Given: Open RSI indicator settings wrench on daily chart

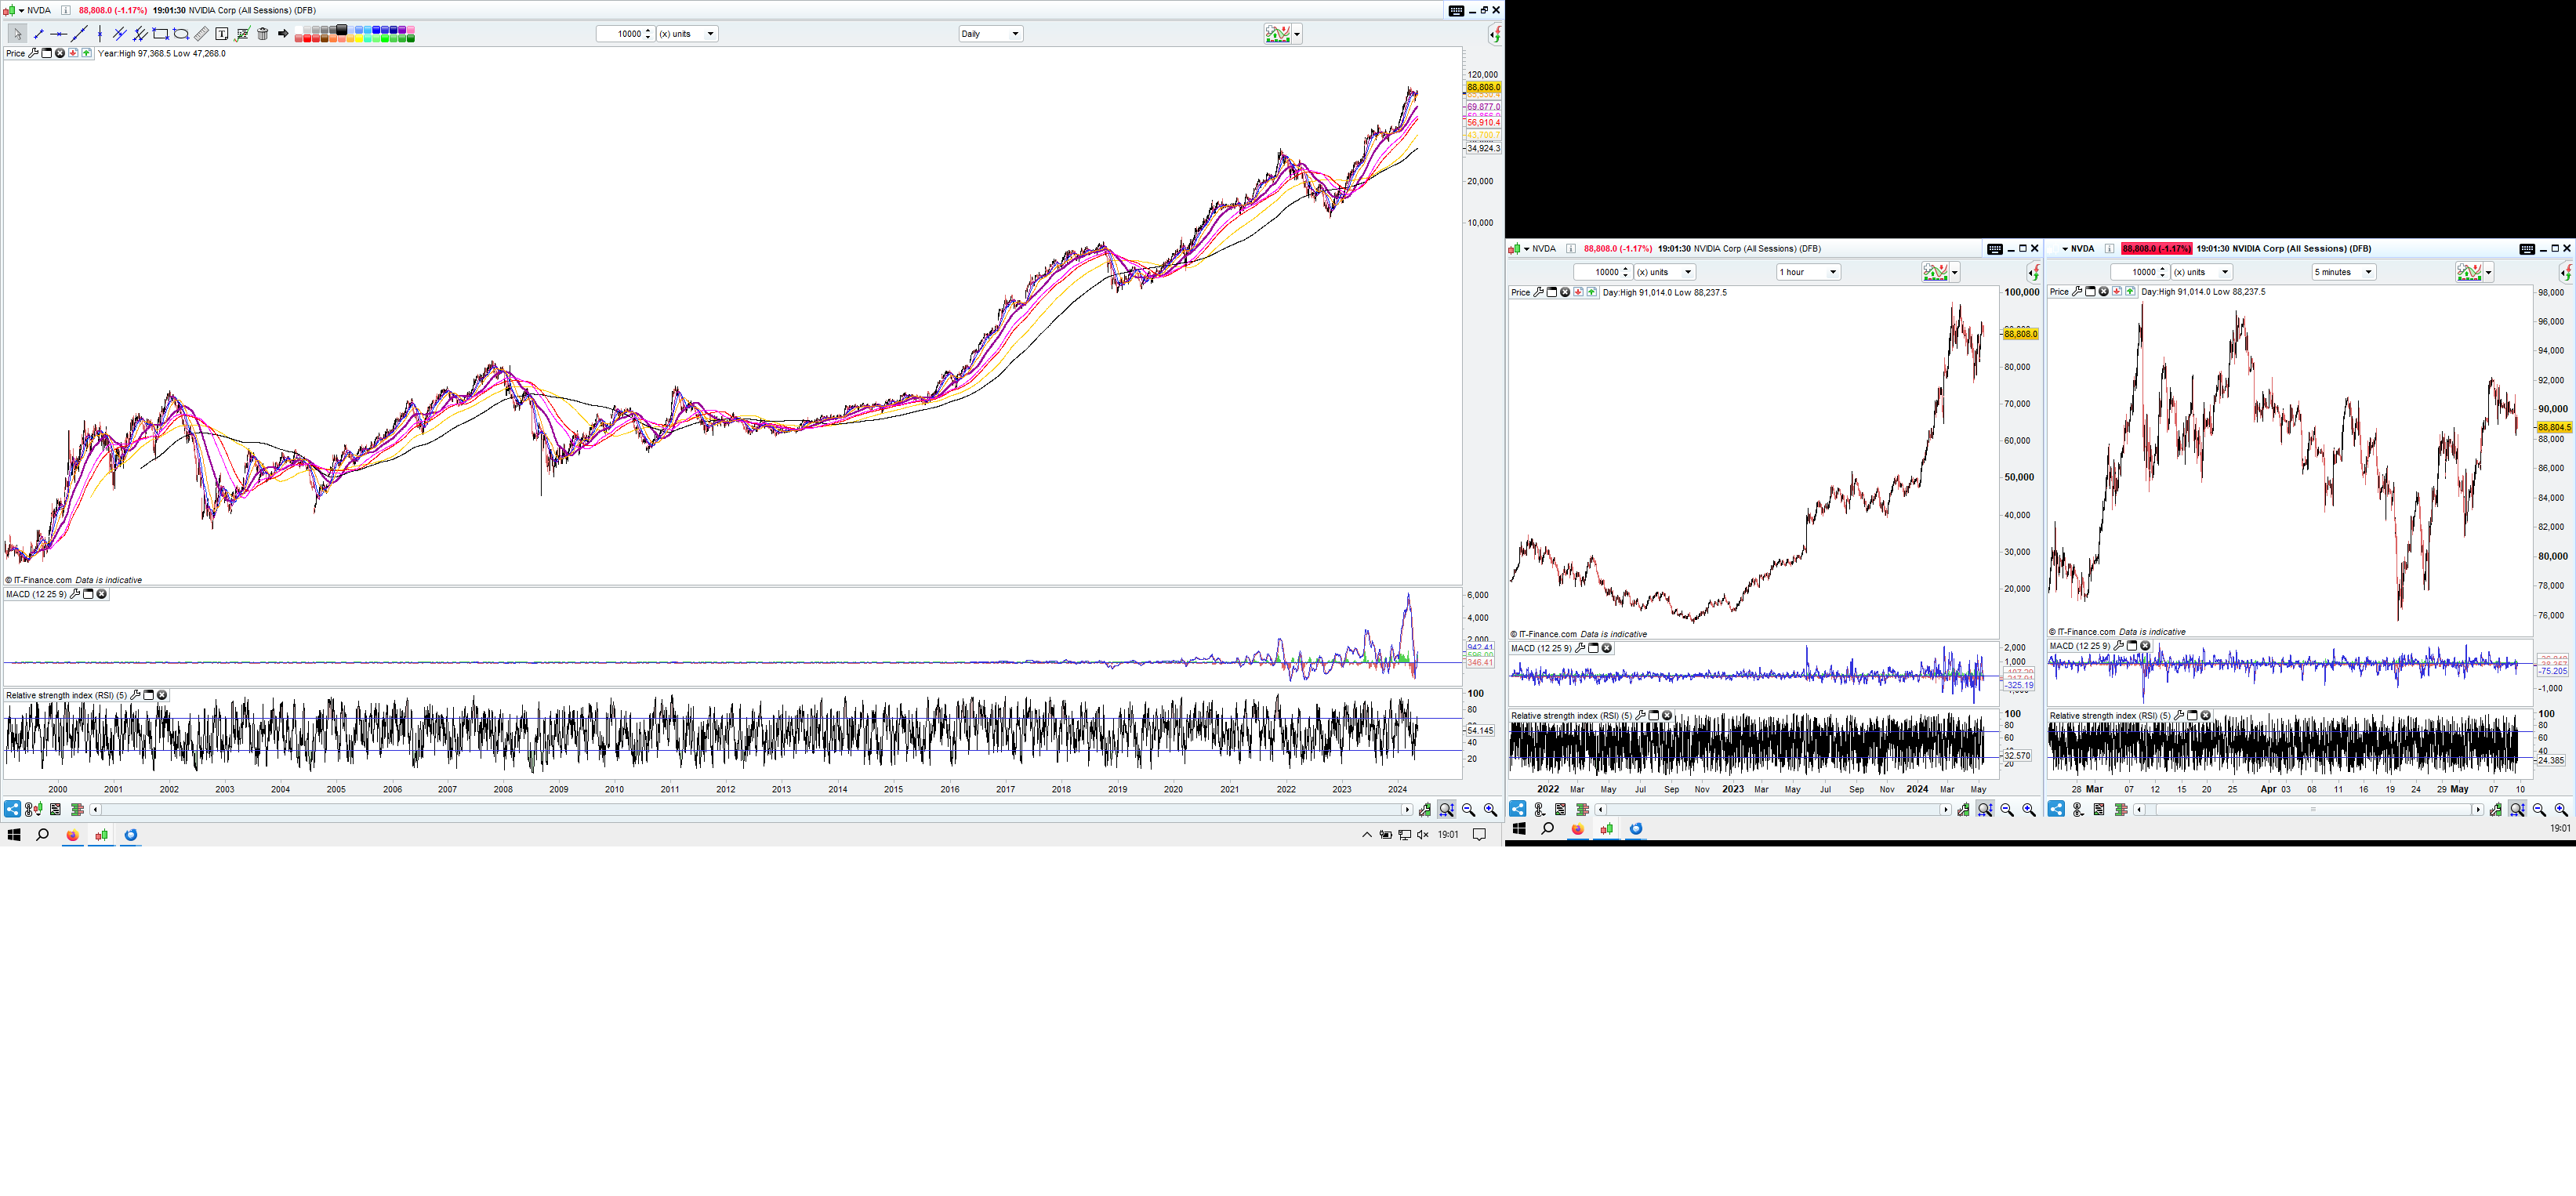Looking at the screenshot, I should coord(135,695).
